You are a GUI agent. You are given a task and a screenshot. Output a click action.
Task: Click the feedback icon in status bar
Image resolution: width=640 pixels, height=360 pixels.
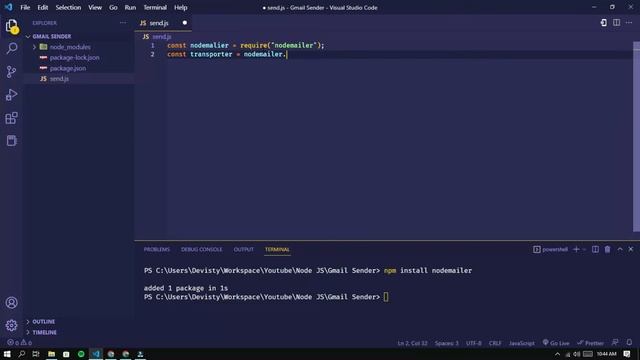click(615, 342)
